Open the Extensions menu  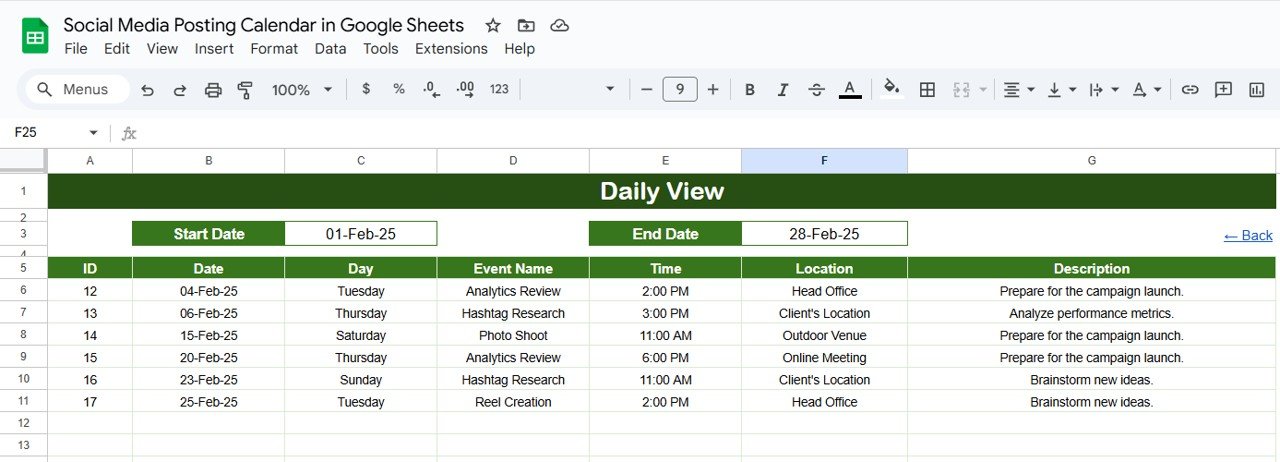[451, 49]
